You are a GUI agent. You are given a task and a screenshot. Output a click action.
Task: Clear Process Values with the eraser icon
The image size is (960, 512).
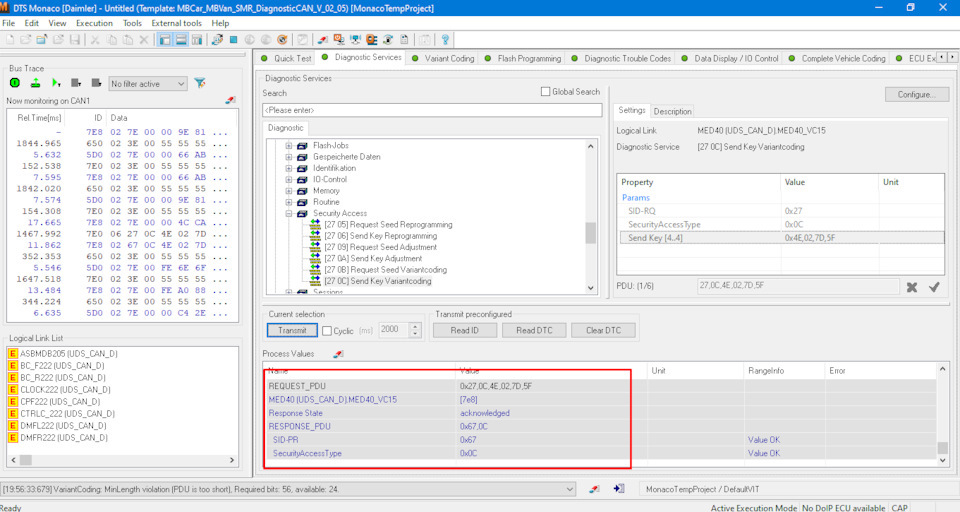point(337,354)
